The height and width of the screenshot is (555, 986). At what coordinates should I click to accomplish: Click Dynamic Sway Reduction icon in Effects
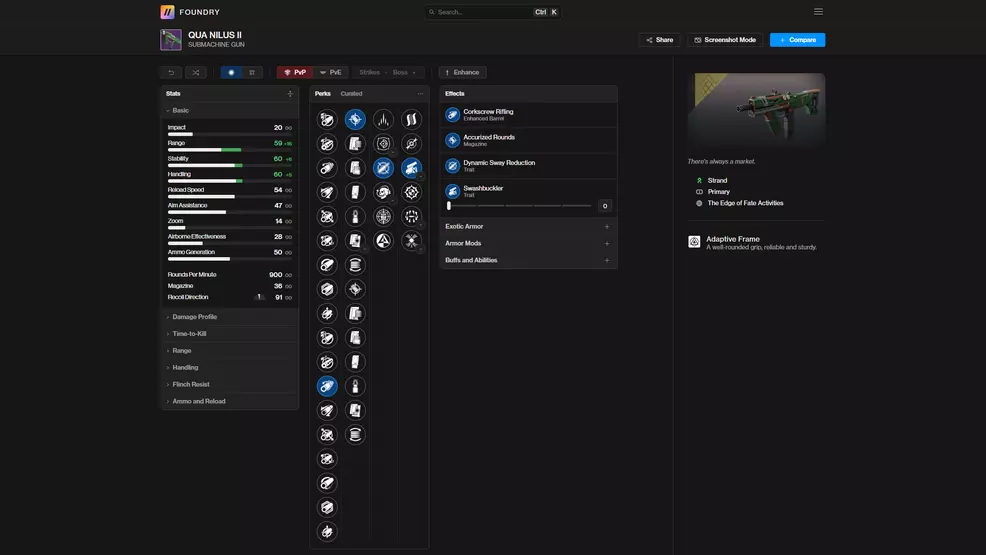tap(452, 165)
